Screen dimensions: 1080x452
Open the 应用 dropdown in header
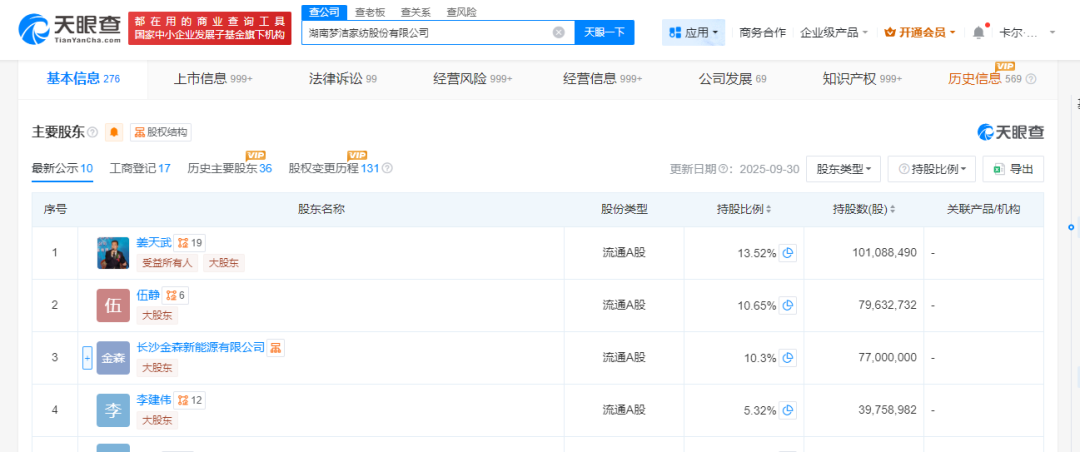(693, 32)
